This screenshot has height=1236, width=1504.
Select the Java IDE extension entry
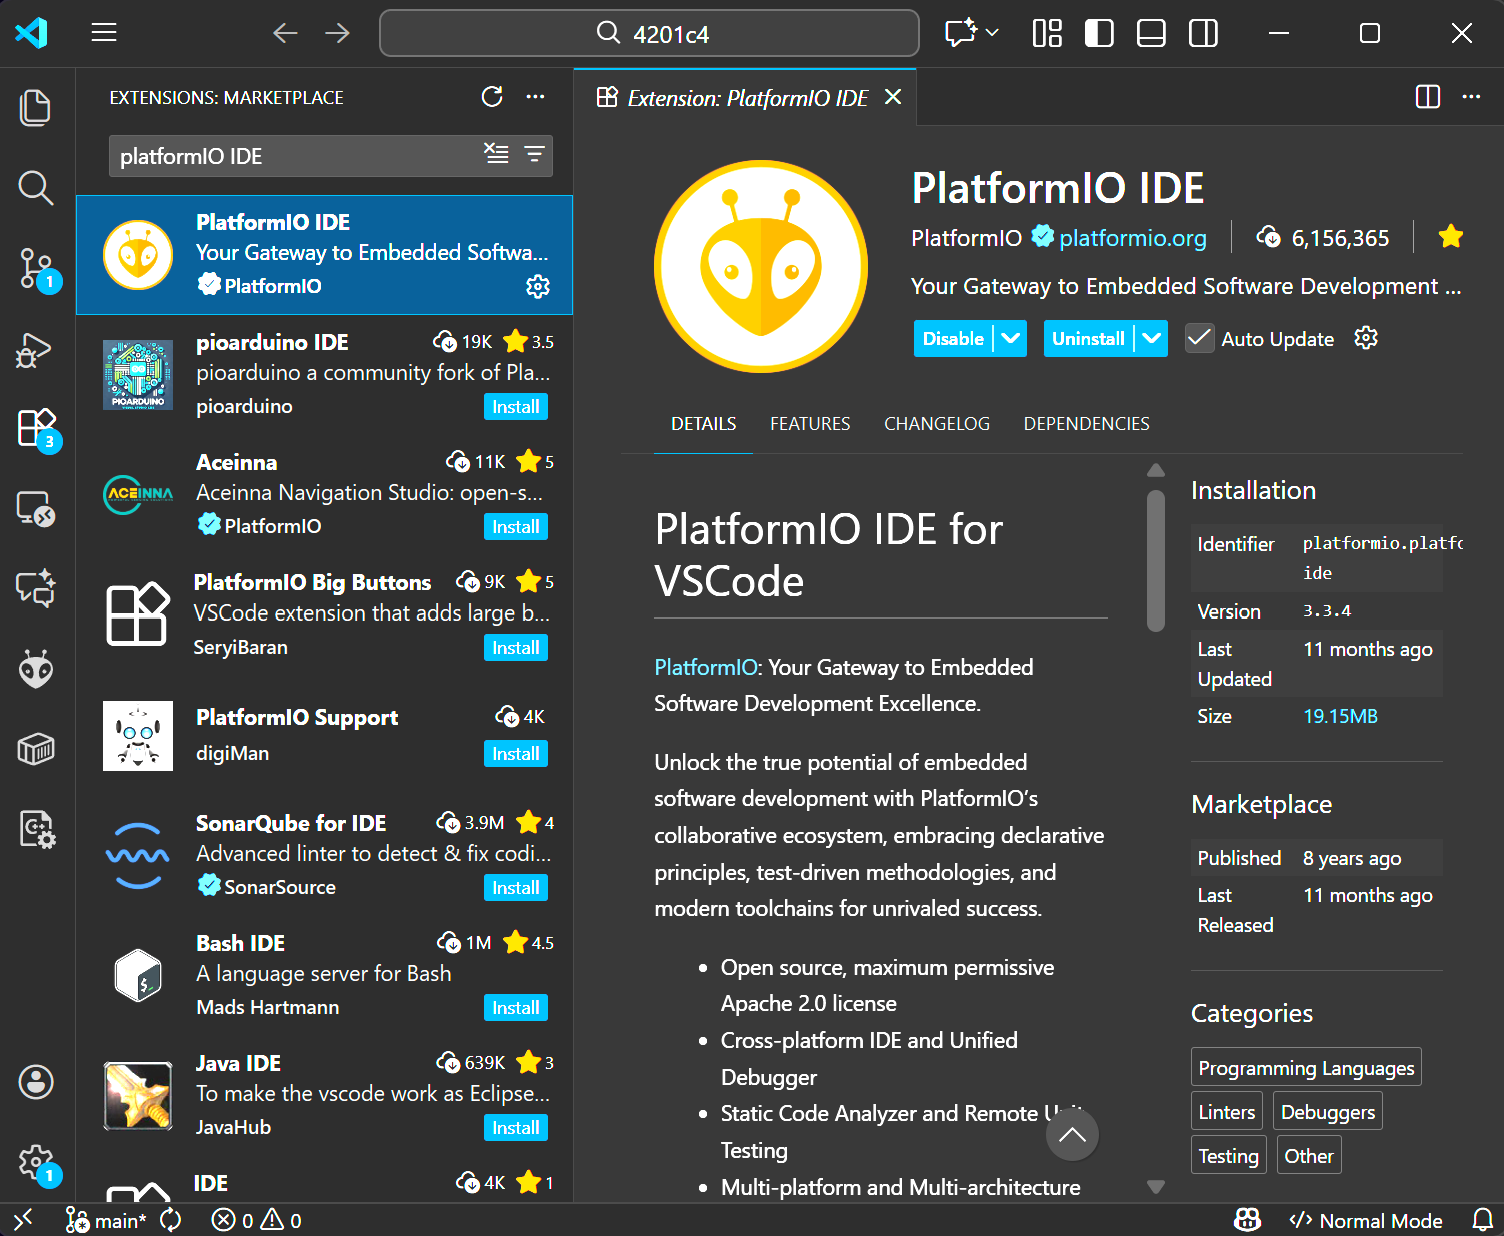325,1095
